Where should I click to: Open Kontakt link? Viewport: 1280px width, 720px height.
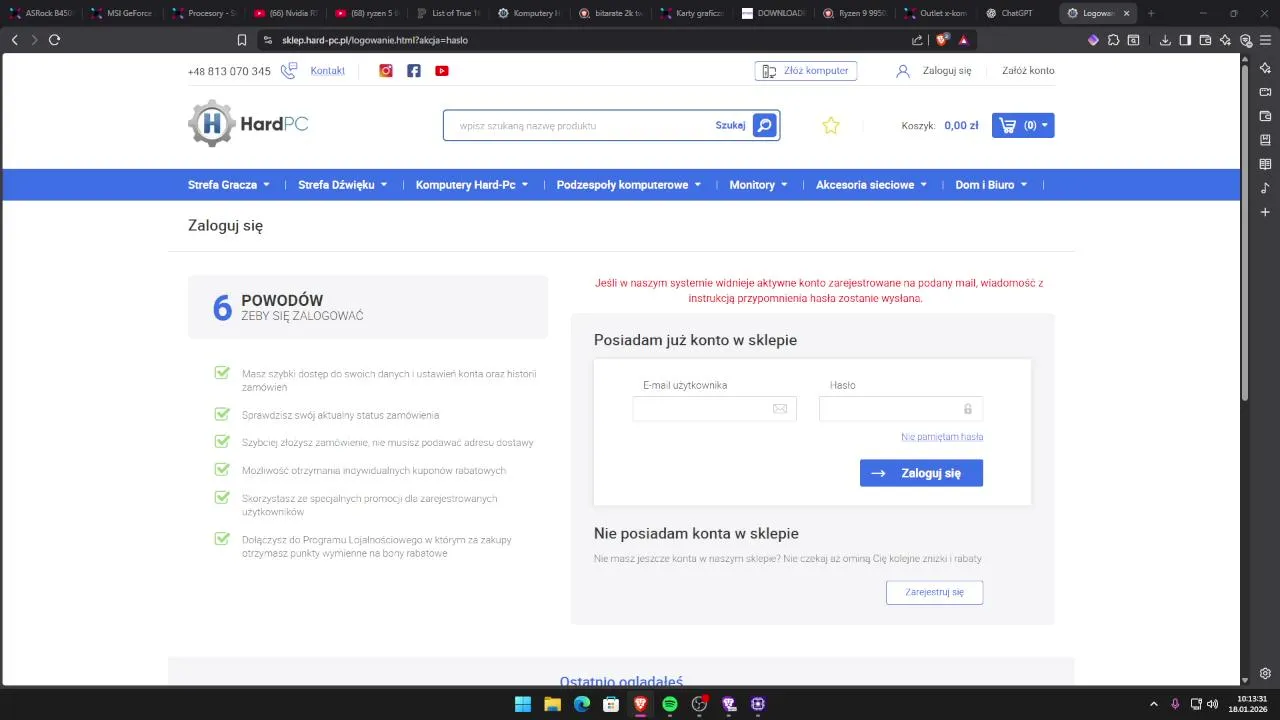pos(328,71)
